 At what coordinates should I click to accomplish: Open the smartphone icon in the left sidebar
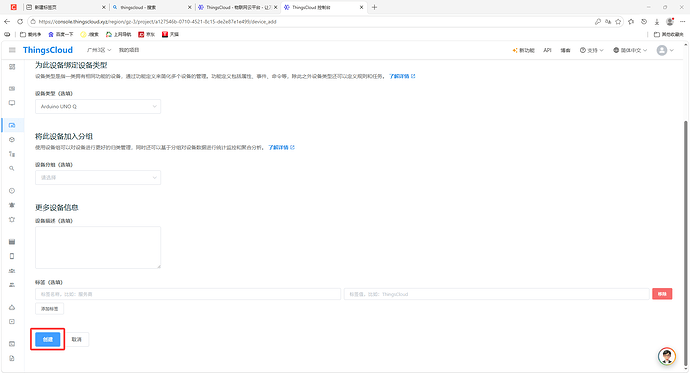(x=12, y=256)
